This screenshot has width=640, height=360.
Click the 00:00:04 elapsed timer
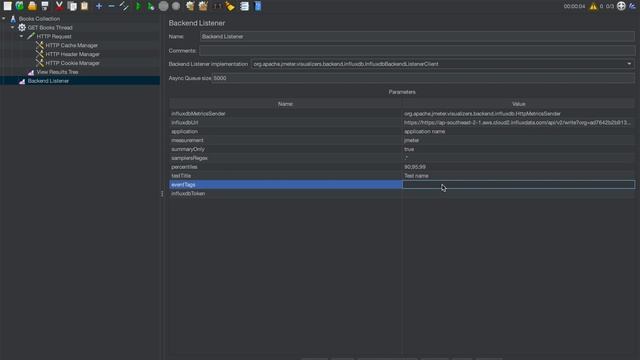574,6
